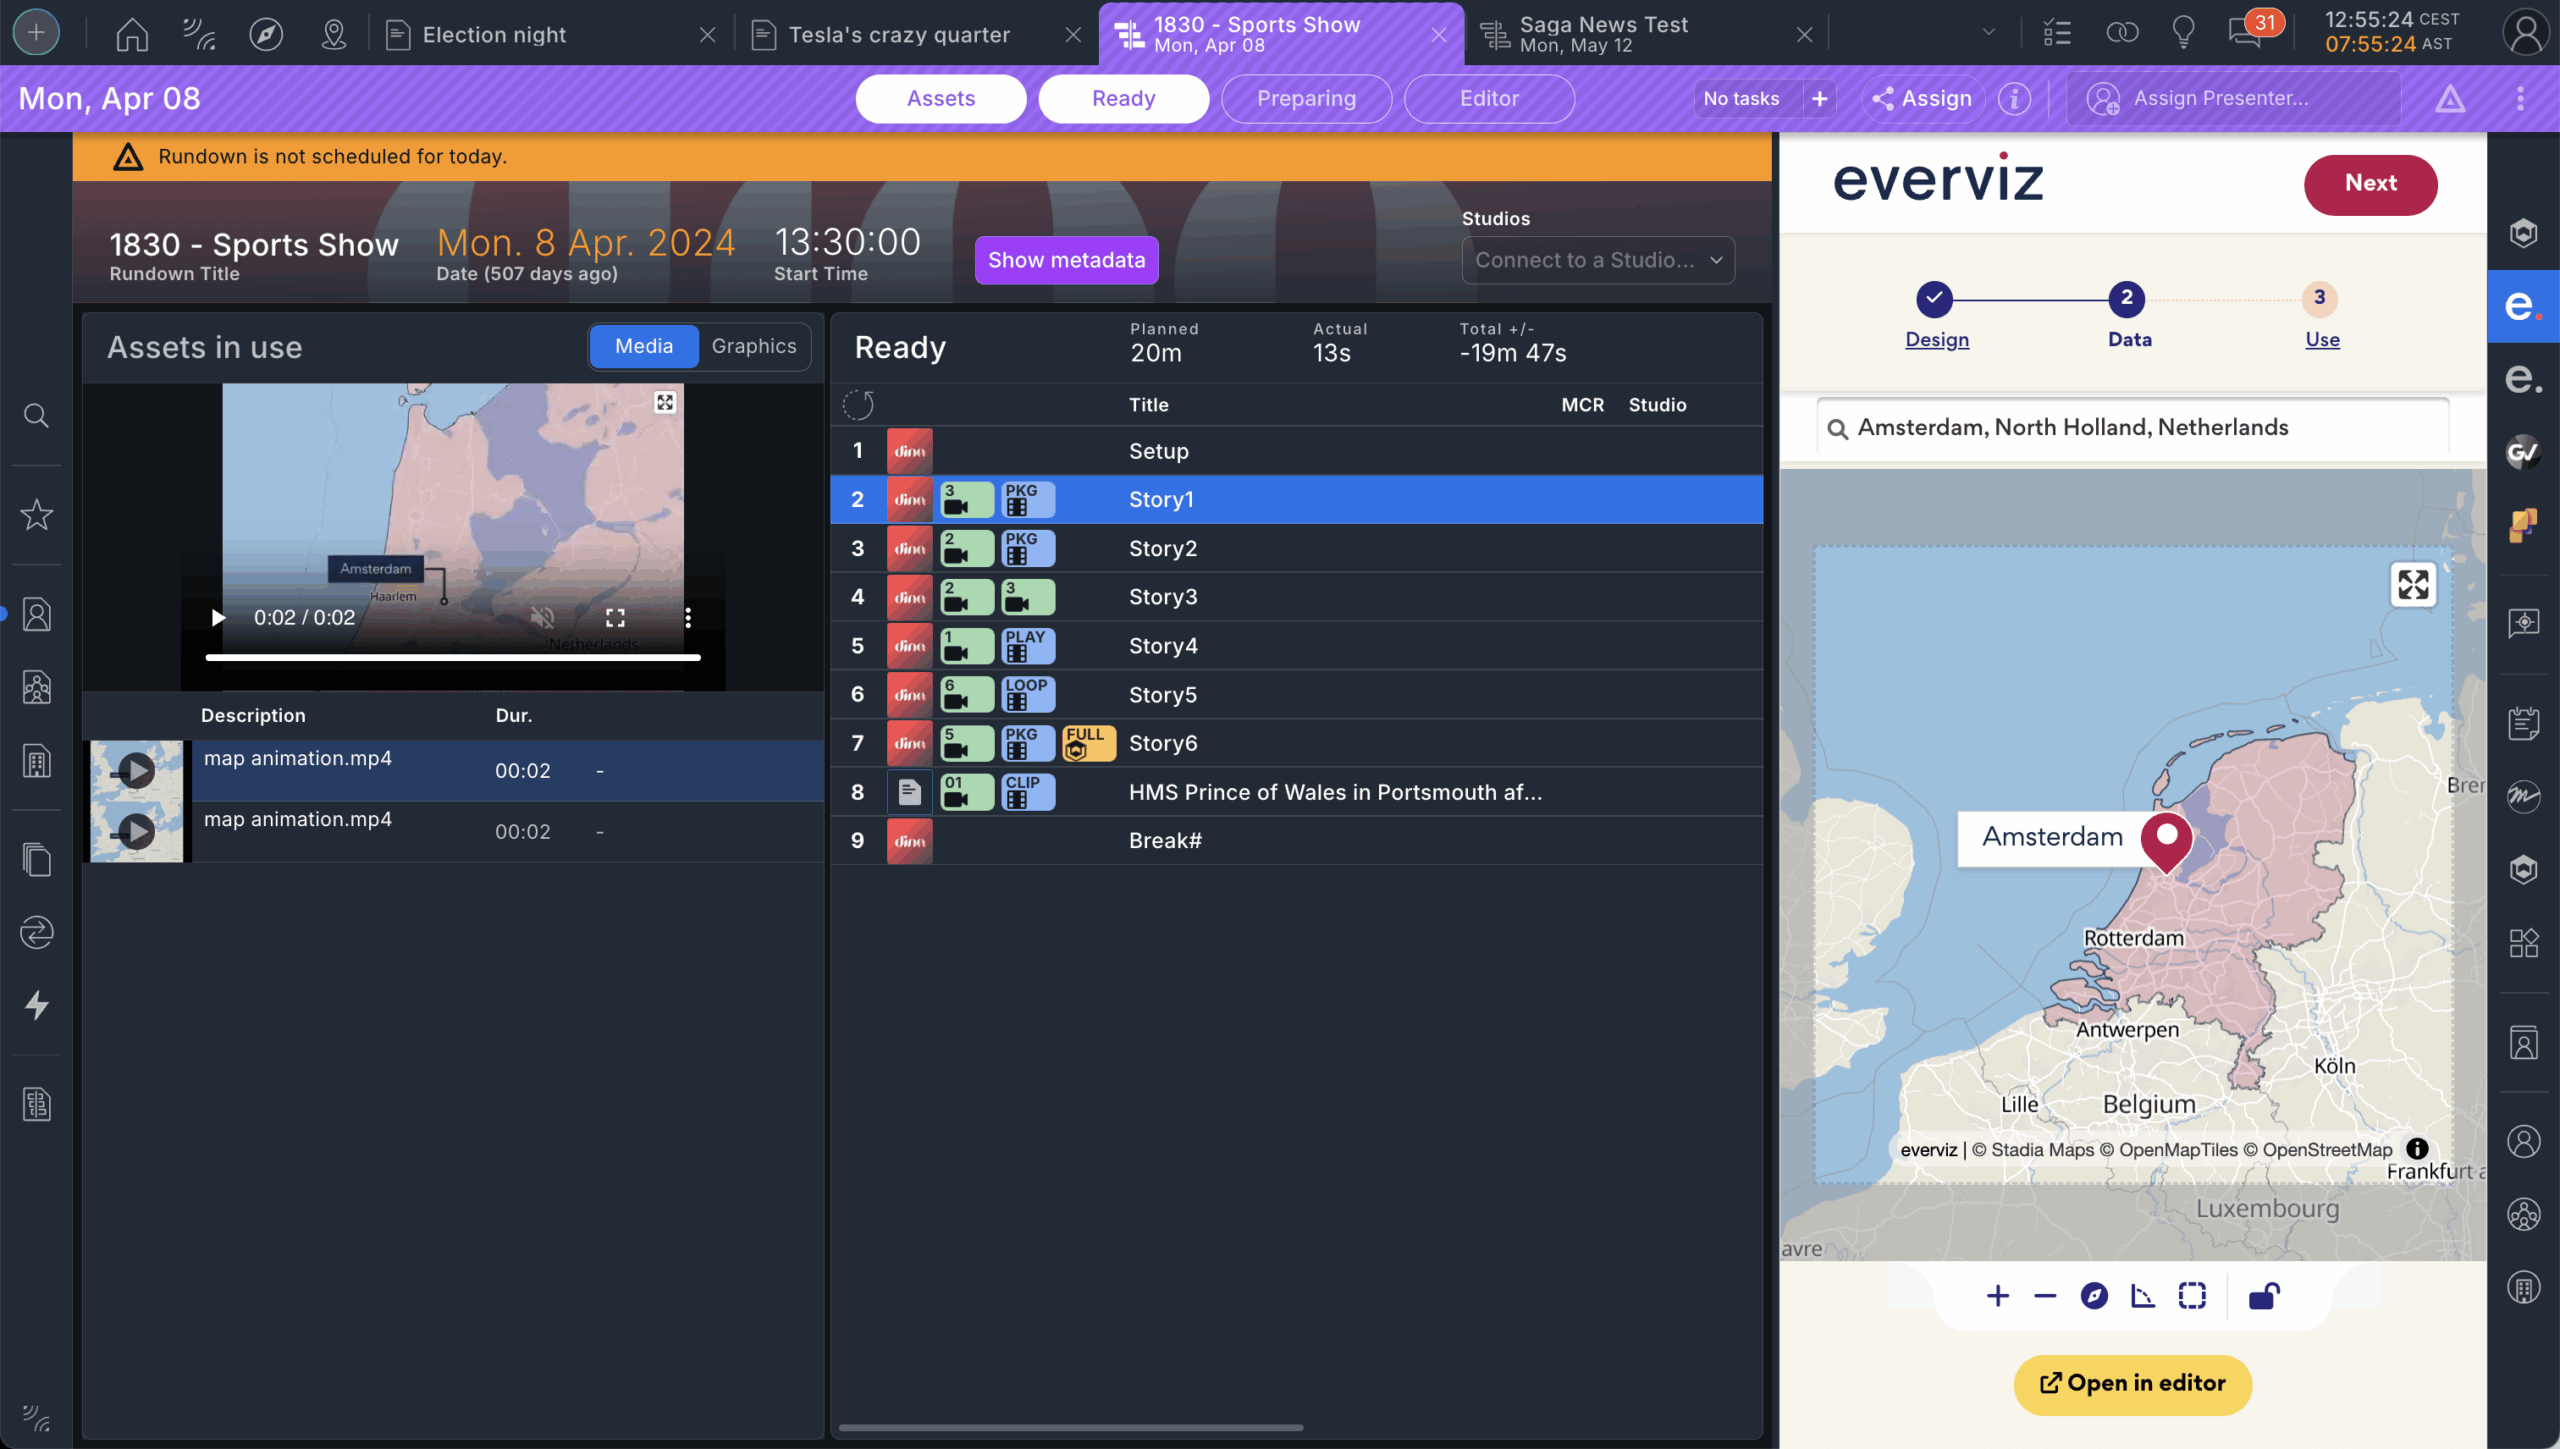Click the Show metadata button
The height and width of the screenshot is (1449, 2560).
[1066, 259]
